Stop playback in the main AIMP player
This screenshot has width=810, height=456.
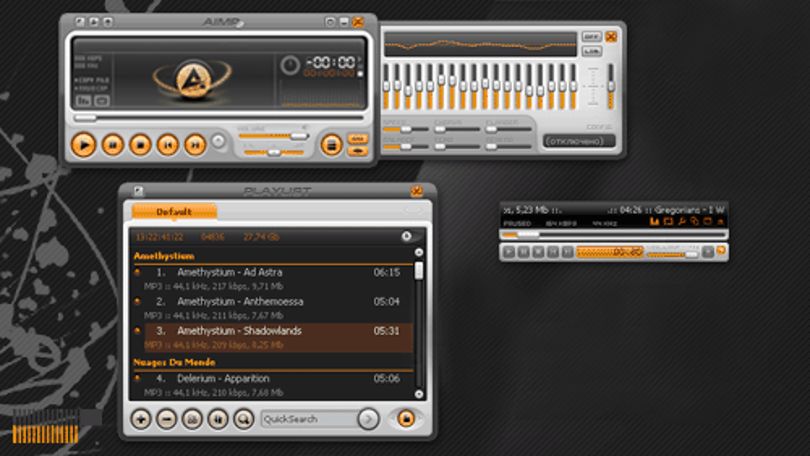point(140,145)
